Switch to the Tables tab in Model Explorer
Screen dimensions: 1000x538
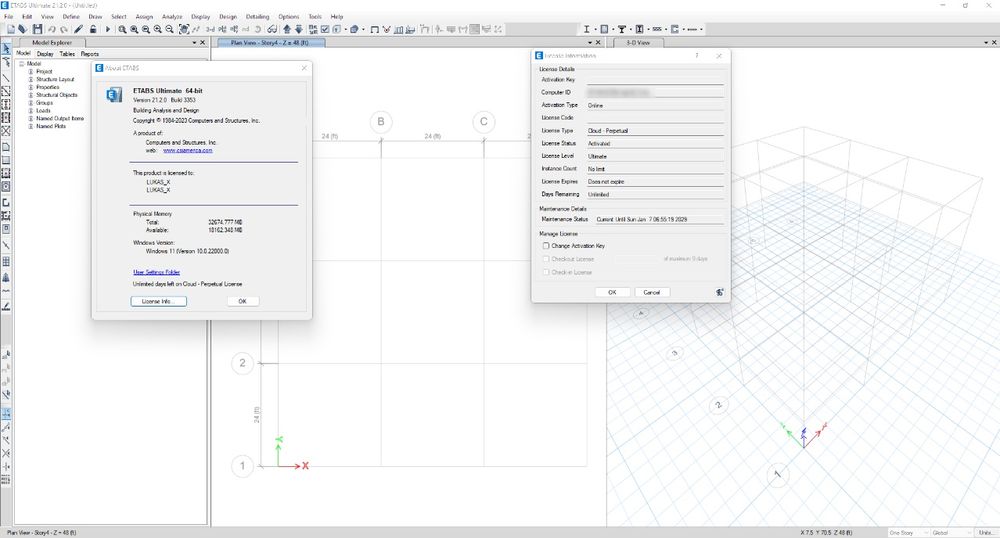point(66,54)
